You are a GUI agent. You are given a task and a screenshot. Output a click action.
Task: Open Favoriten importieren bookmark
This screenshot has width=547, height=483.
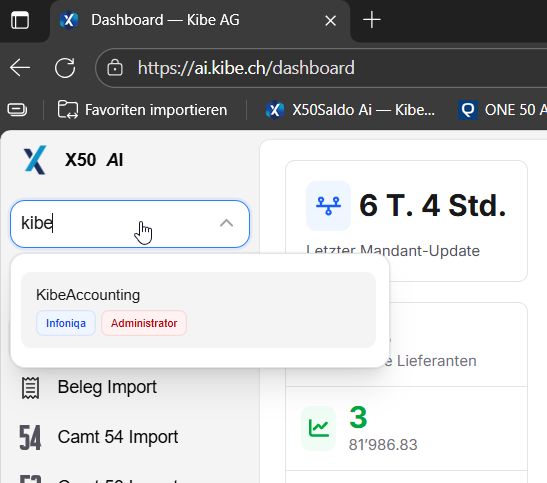[x=142, y=110]
